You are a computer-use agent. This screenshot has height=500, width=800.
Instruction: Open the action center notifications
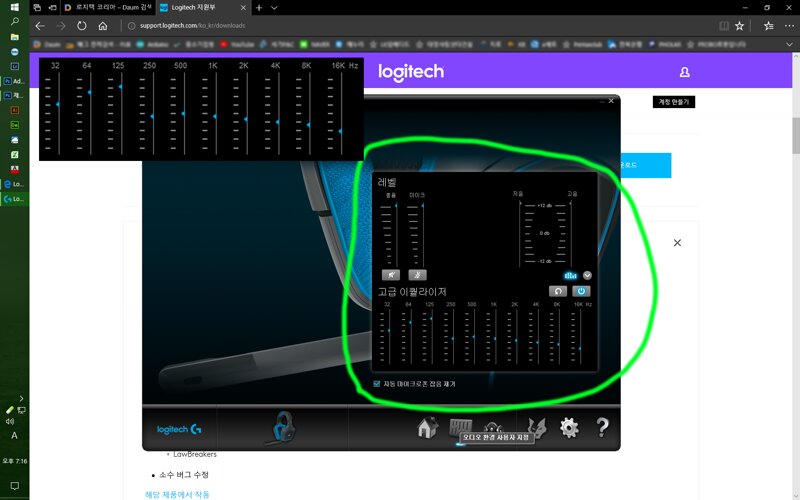[15, 486]
